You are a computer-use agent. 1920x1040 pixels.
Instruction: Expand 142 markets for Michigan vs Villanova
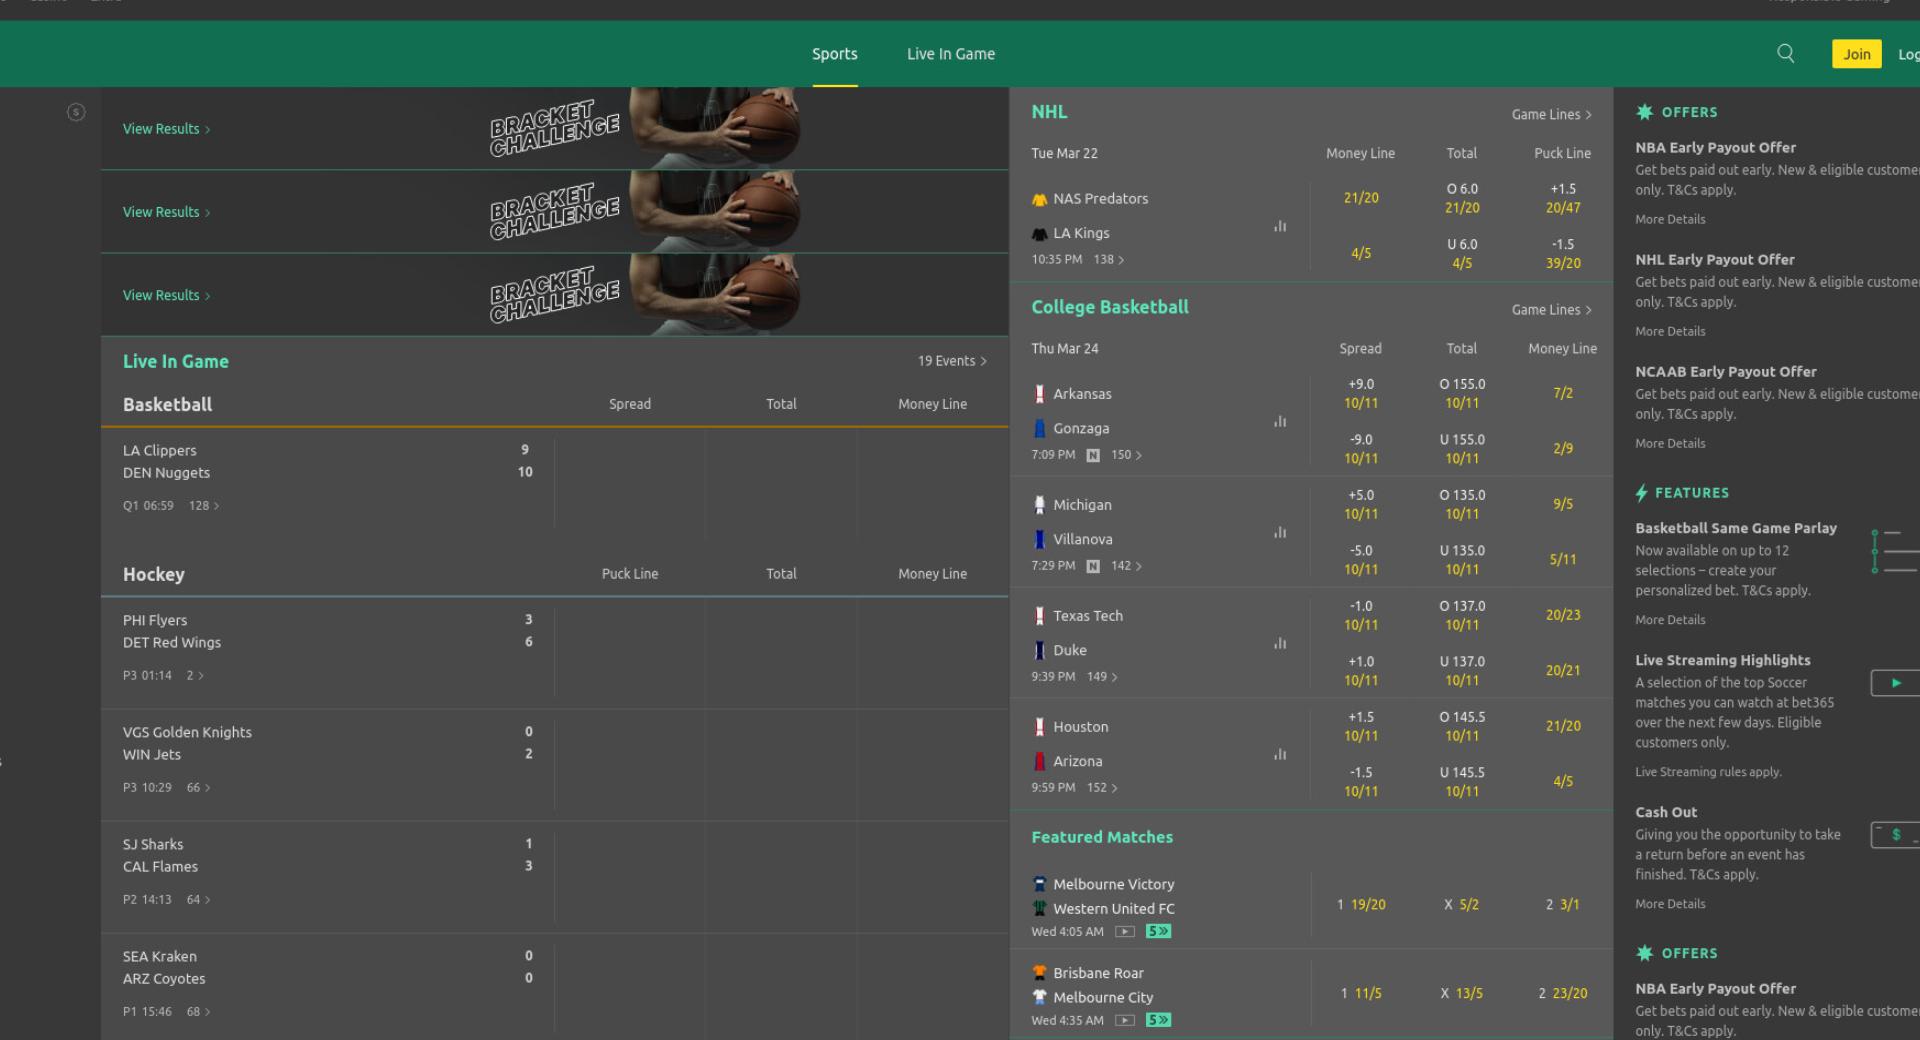click(1126, 566)
